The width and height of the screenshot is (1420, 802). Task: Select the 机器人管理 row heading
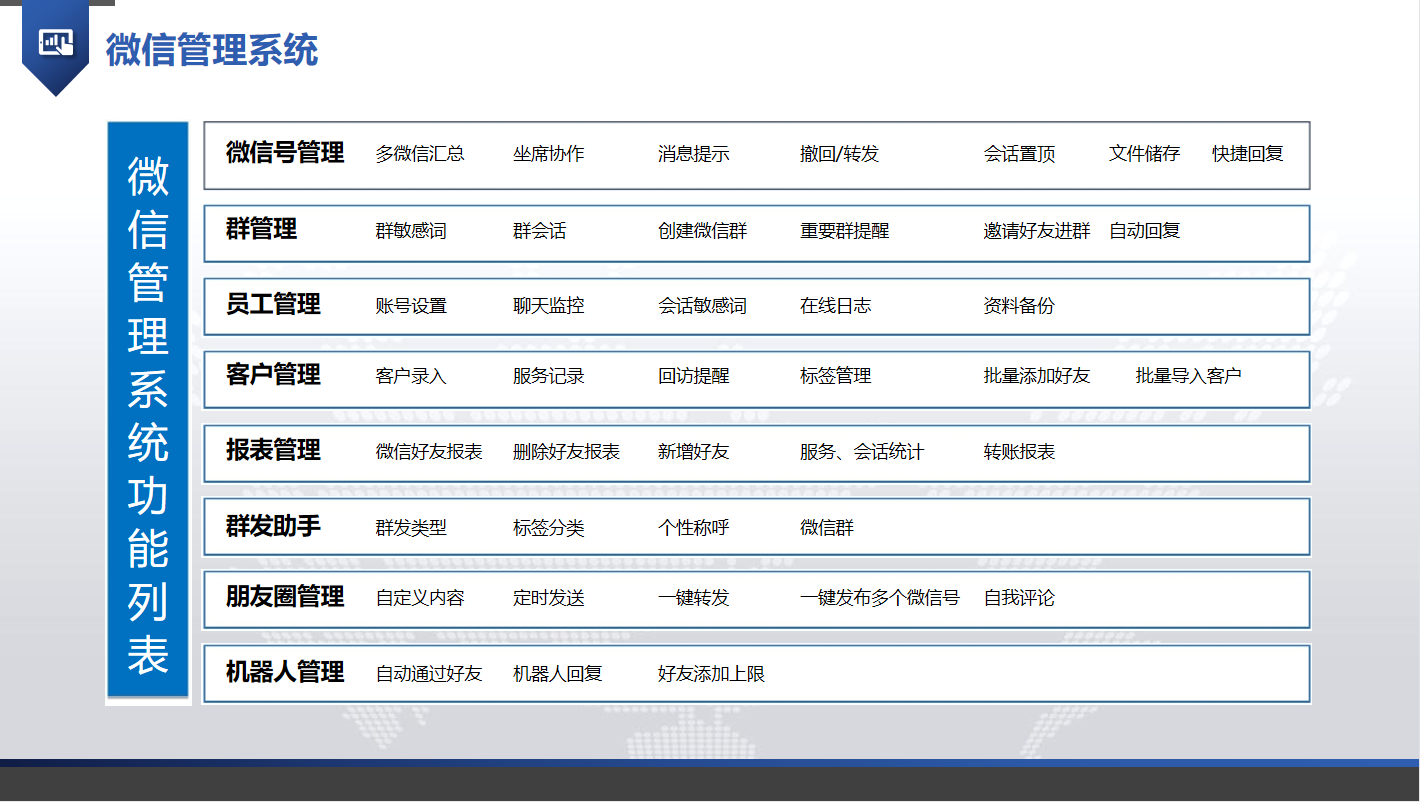pyautogui.click(x=285, y=672)
